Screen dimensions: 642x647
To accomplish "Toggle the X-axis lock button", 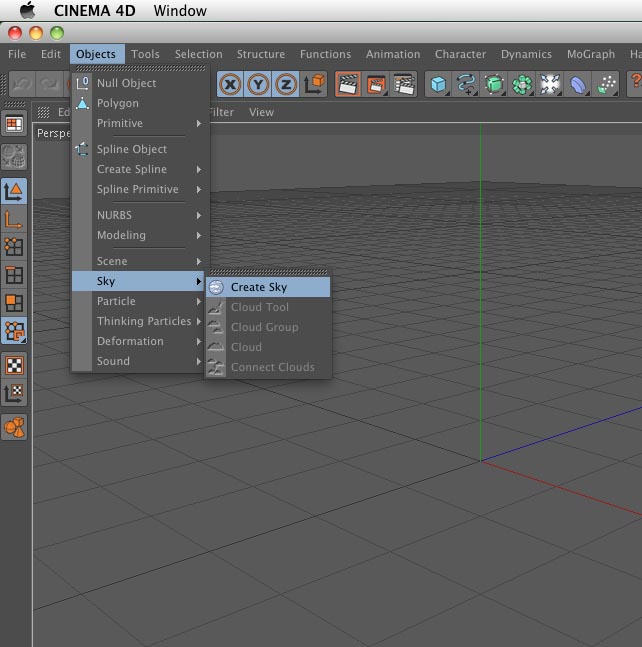I will tap(230, 85).
